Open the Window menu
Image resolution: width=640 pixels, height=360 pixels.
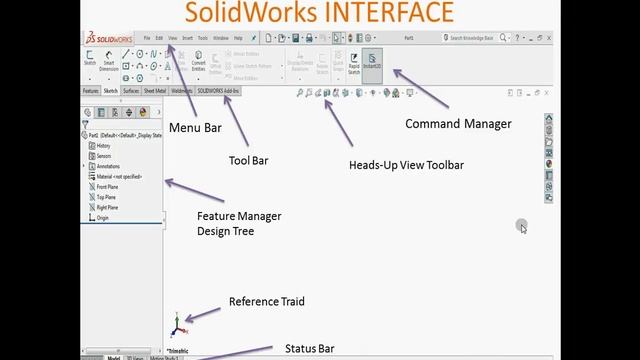[221, 38]
